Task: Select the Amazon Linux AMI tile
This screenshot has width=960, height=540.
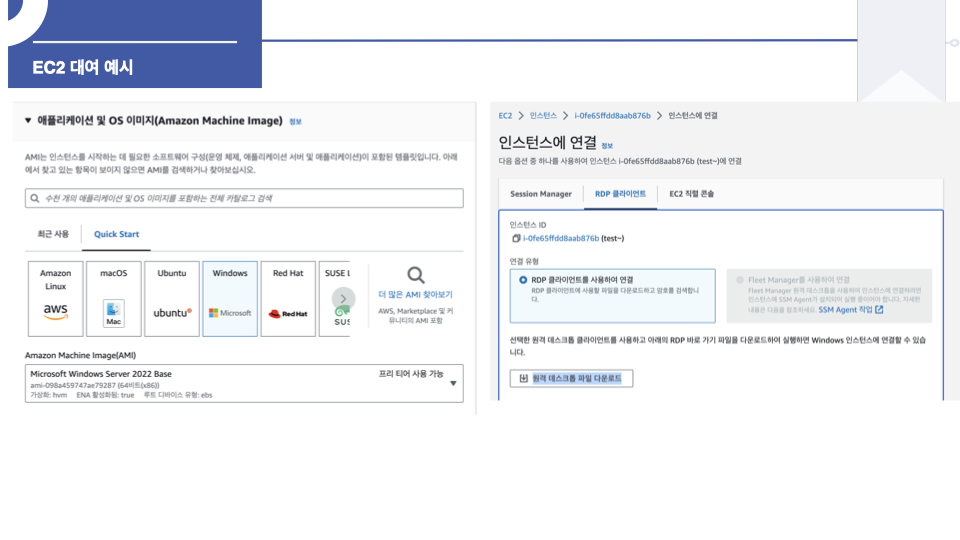Action: point(56,299)
